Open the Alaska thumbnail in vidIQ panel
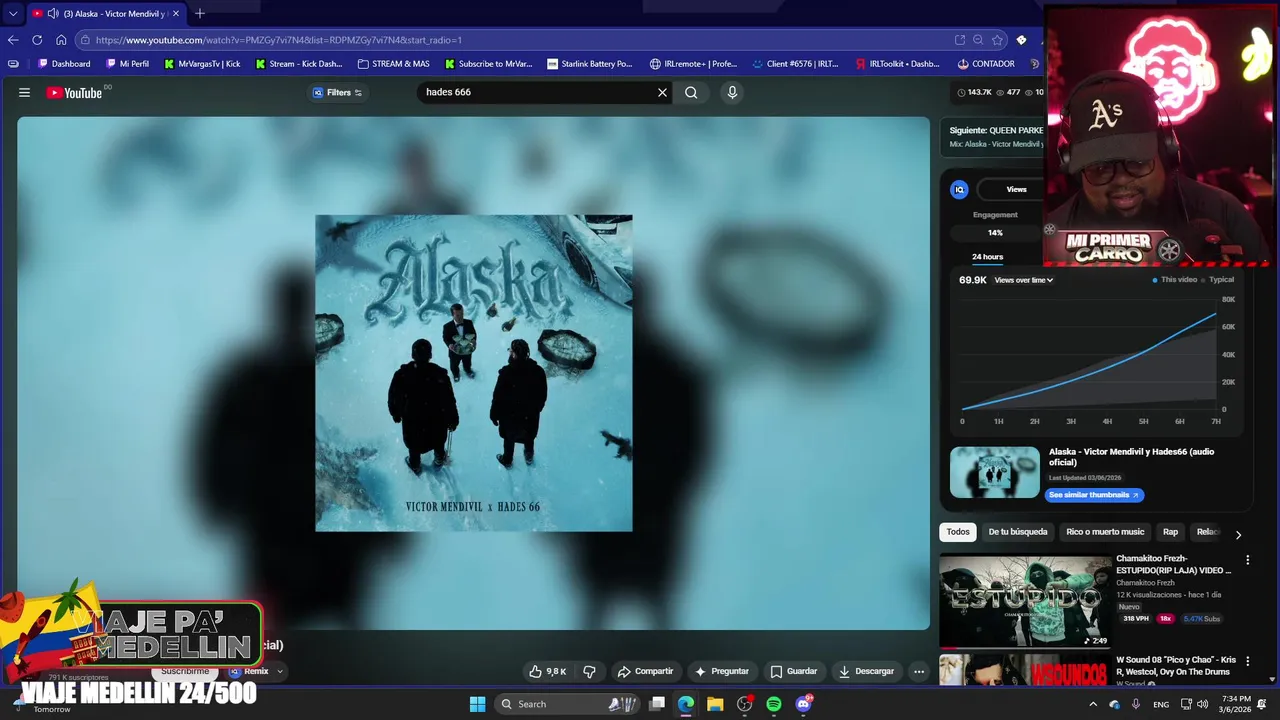This screenshot has height=720, width=1280. [x=995, y=472]
